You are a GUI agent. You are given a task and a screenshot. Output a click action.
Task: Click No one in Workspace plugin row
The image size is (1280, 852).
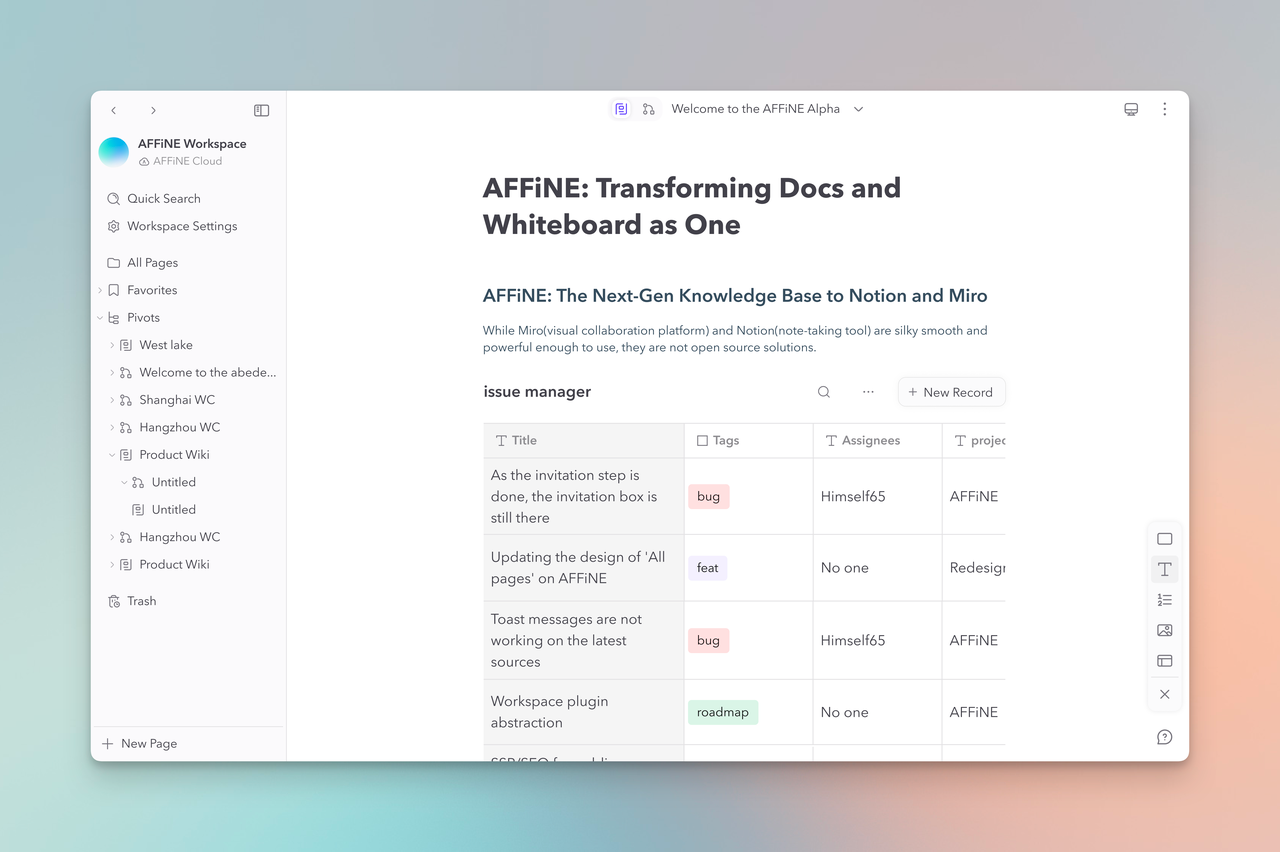(x=845, y=712)
